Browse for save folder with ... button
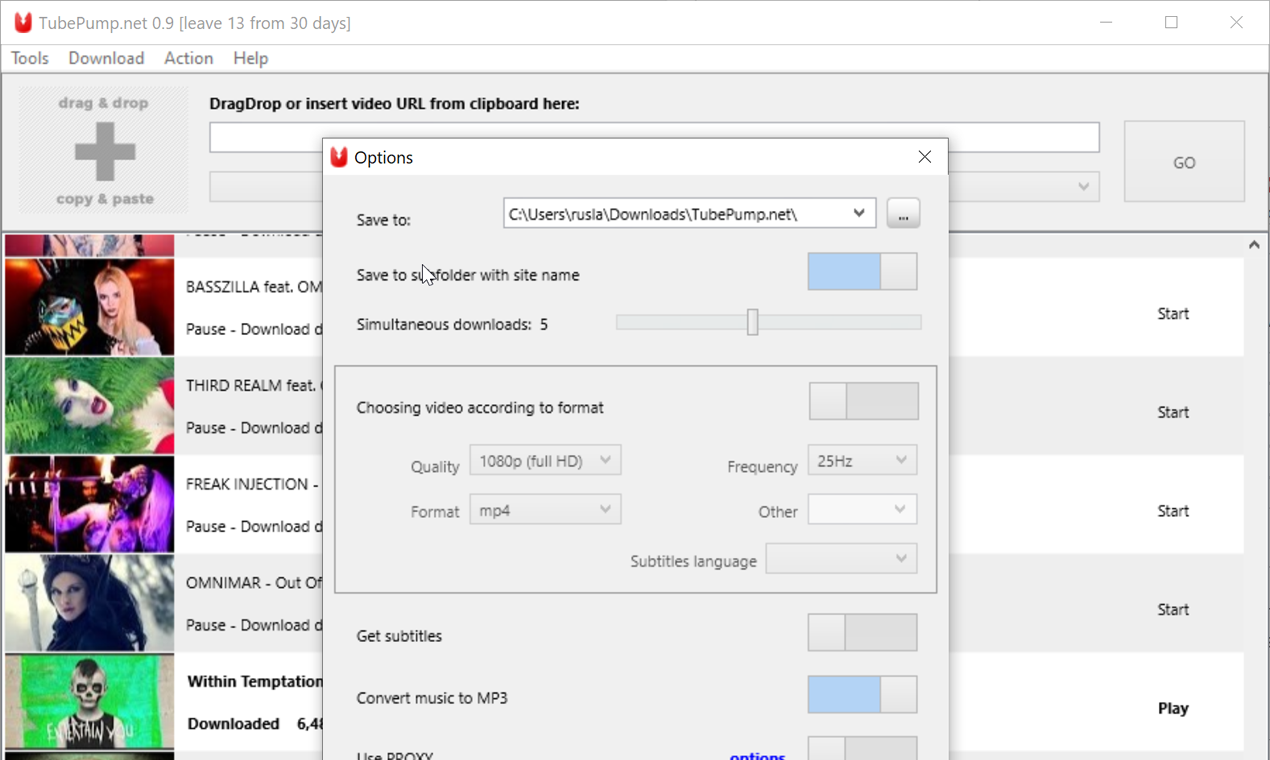This screenshot has height=760, width=1270. (x=903, y=214)
